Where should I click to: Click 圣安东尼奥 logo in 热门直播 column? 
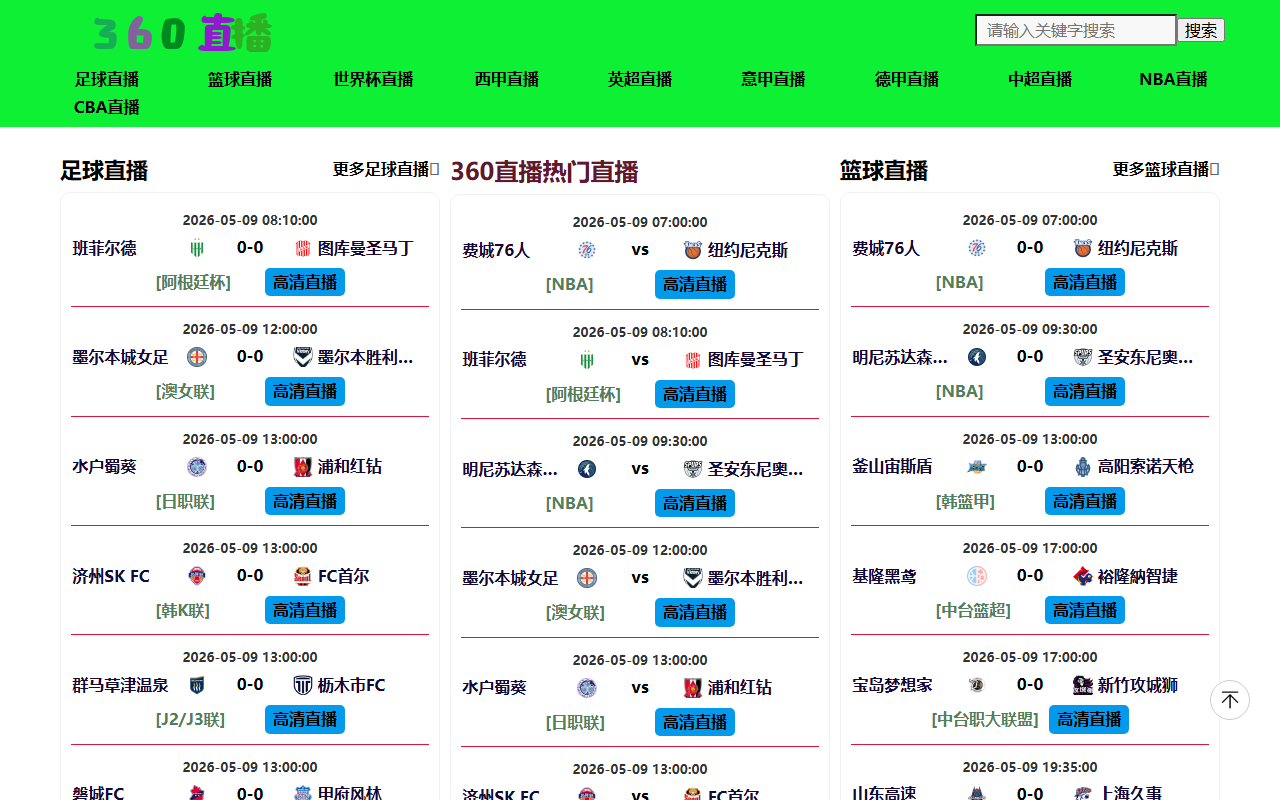click(x=693, y=469)
